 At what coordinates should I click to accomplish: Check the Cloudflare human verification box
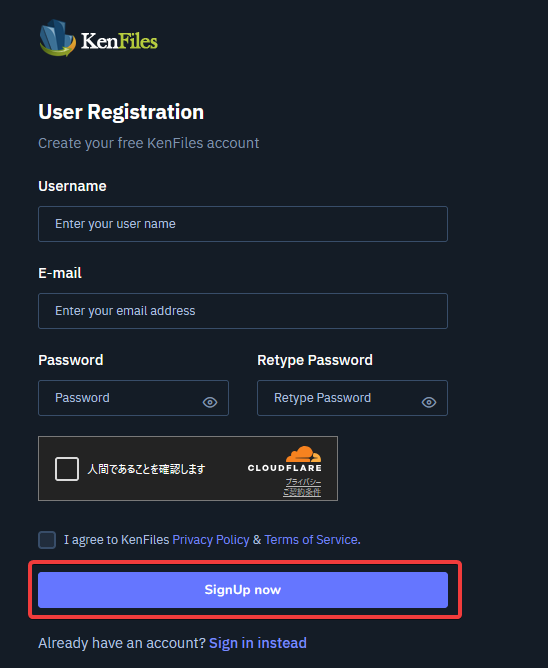click(67, 469)
